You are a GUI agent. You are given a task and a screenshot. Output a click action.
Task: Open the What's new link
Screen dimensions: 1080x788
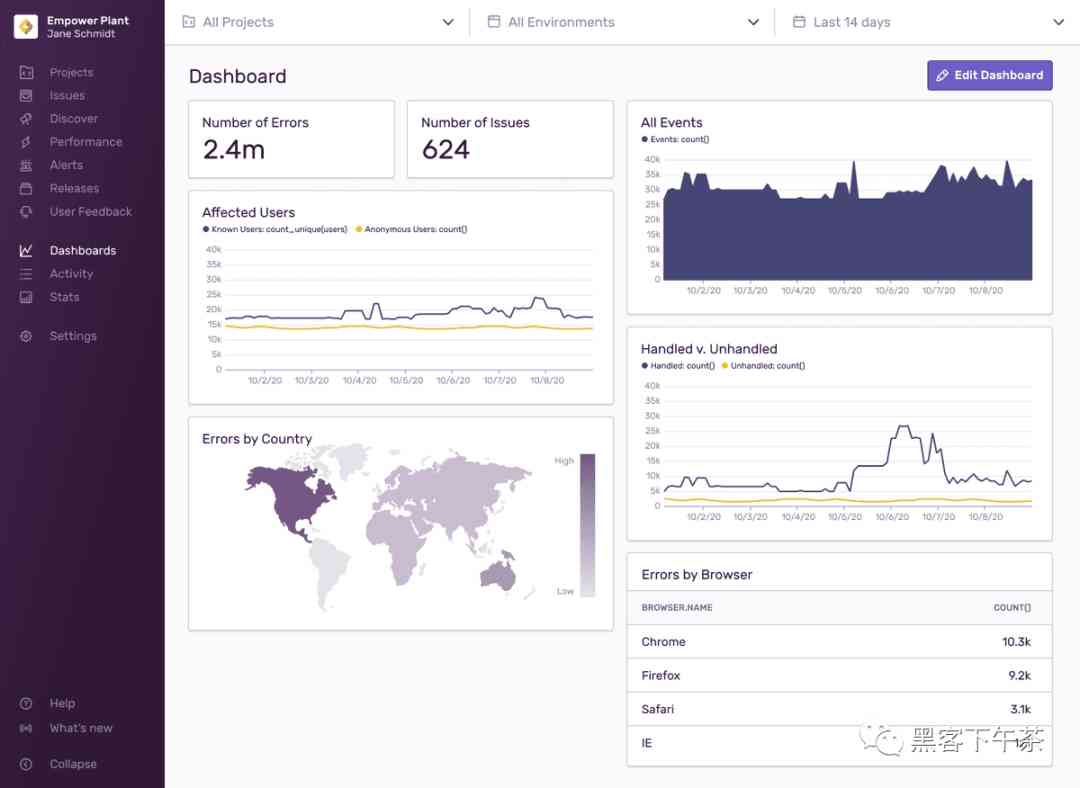click(x=80, y=728)
